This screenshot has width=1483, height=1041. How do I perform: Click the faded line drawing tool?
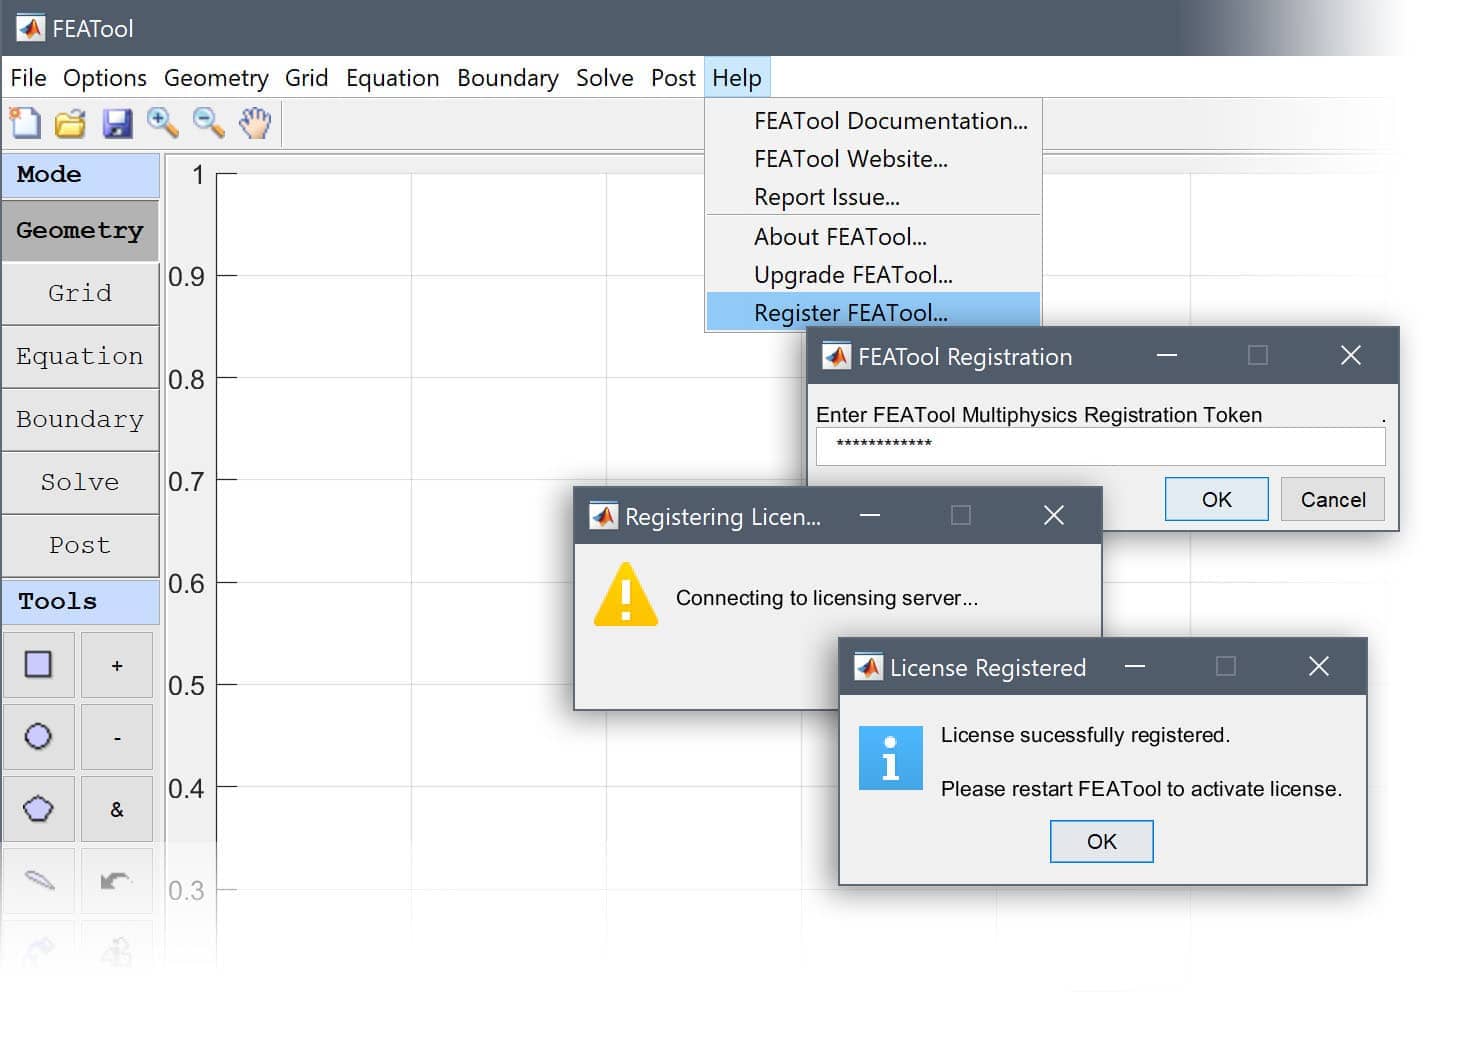(38, 881)
